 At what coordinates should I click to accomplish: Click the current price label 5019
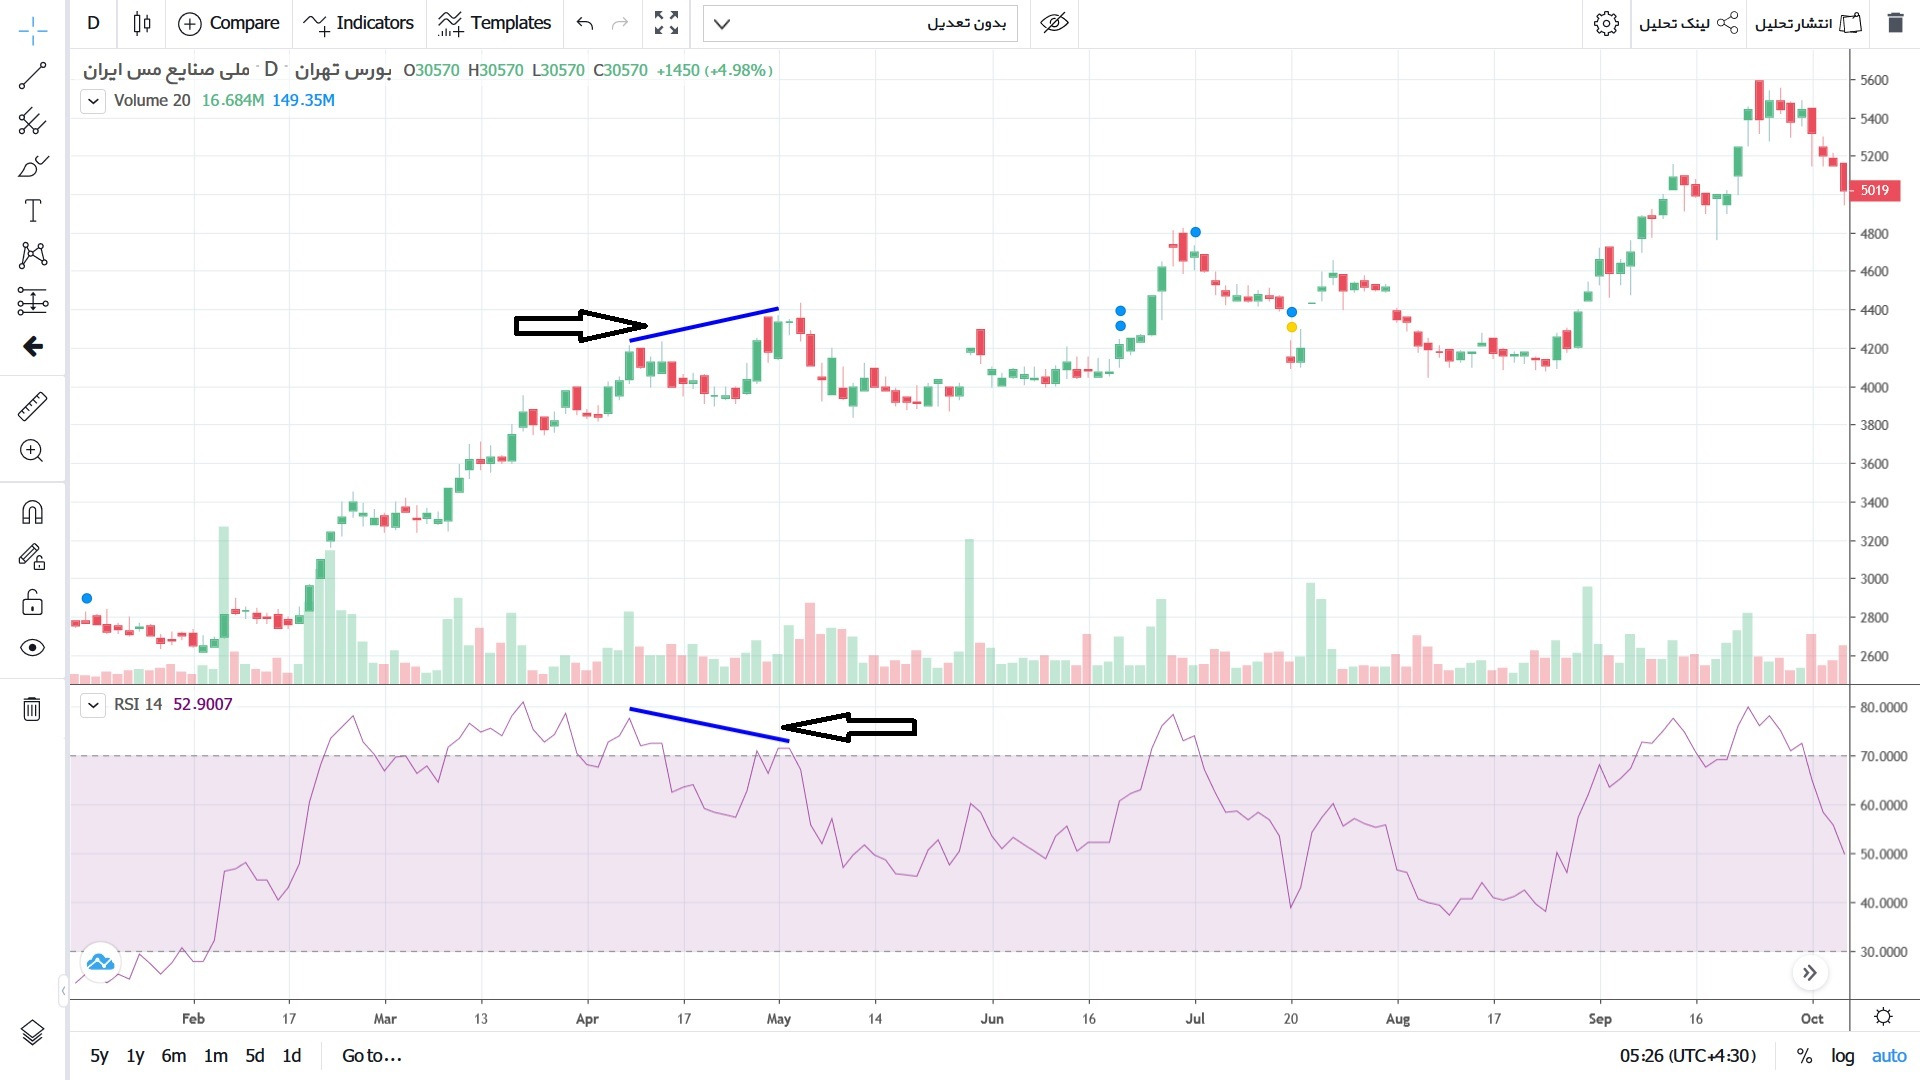[1874, 190]
